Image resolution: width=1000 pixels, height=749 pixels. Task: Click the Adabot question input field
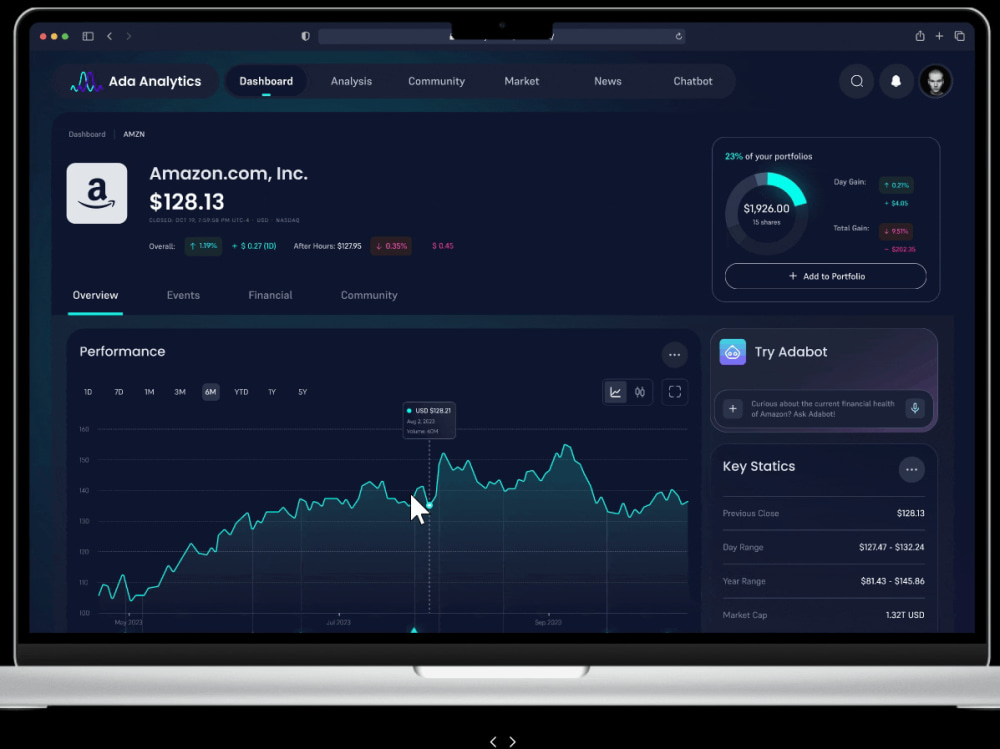[823, 409]
